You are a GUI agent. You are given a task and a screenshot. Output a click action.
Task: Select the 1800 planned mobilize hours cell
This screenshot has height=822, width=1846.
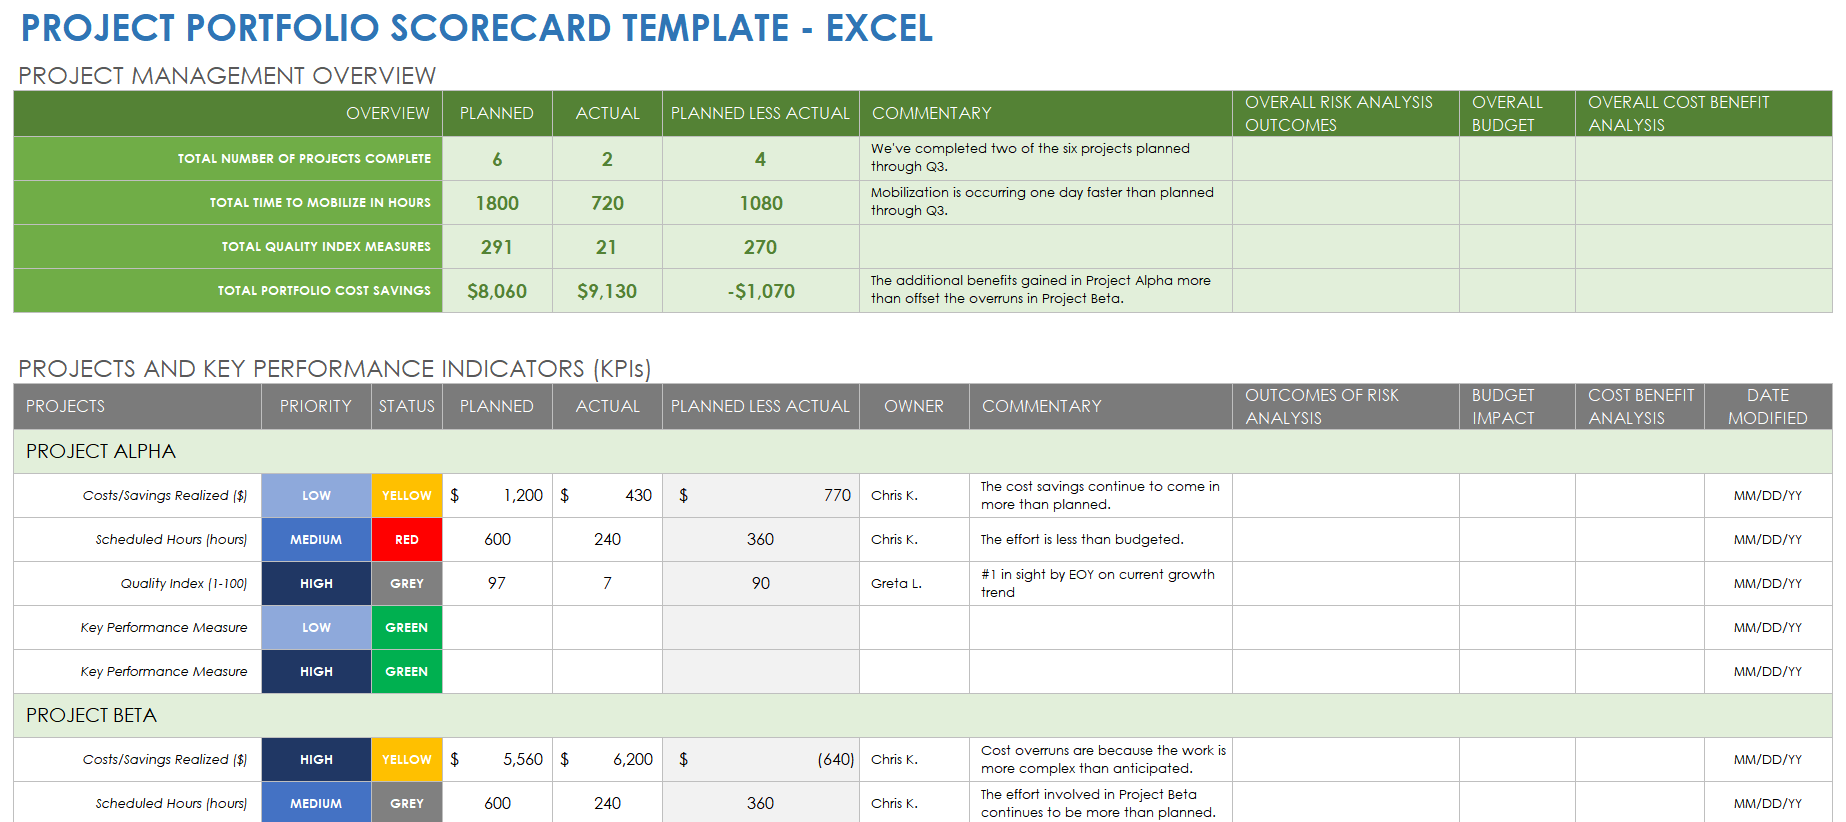click(497, 204)
